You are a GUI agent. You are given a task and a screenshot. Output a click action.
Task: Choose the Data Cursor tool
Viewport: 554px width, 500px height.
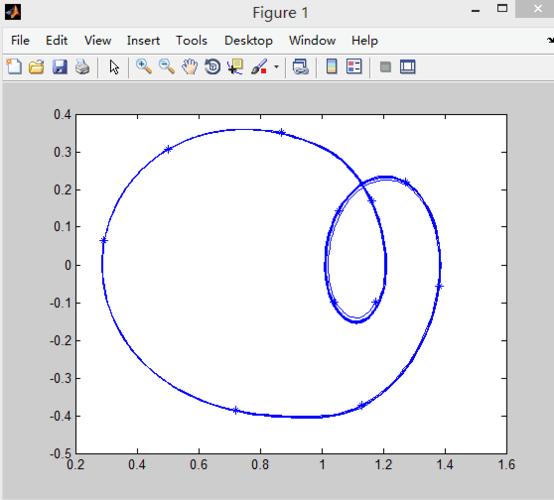[x=235, y=67]
